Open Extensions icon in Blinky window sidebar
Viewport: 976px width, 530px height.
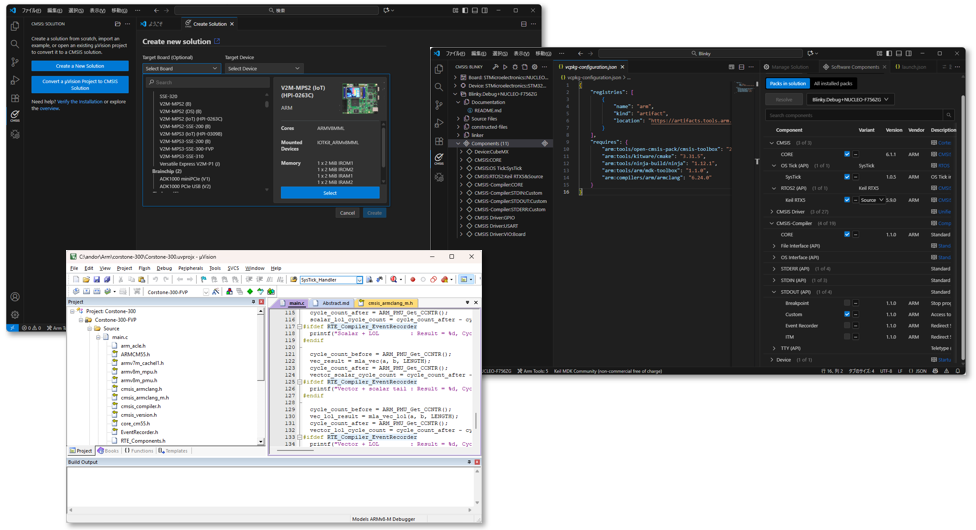click(439, 140)
